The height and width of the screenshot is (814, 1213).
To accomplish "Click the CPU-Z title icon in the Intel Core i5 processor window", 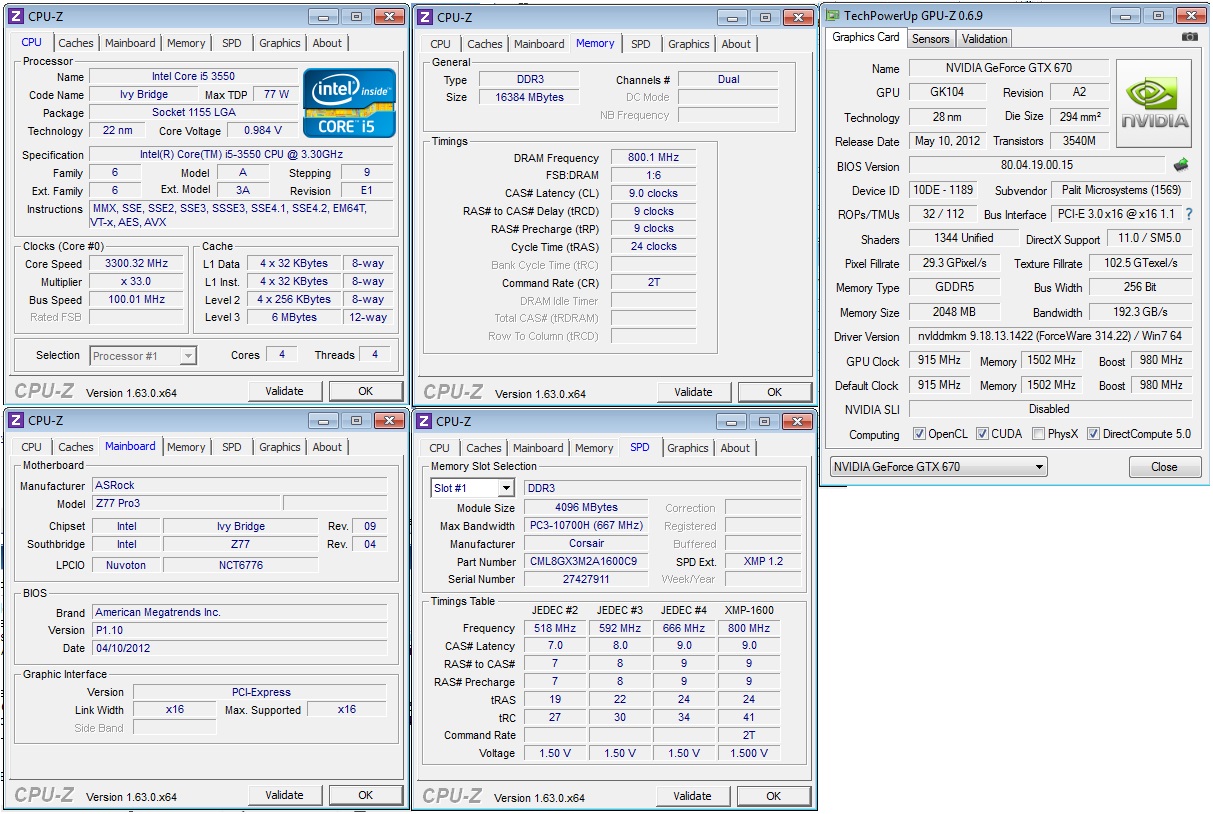I will point(18,17).
